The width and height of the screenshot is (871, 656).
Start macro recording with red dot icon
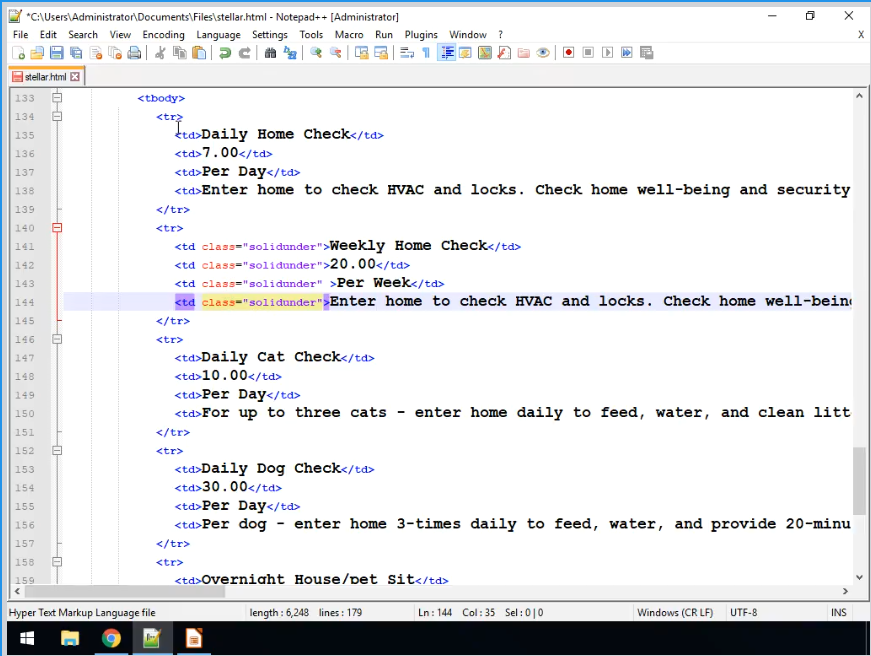pyautogui.click(x=568, y=53)
